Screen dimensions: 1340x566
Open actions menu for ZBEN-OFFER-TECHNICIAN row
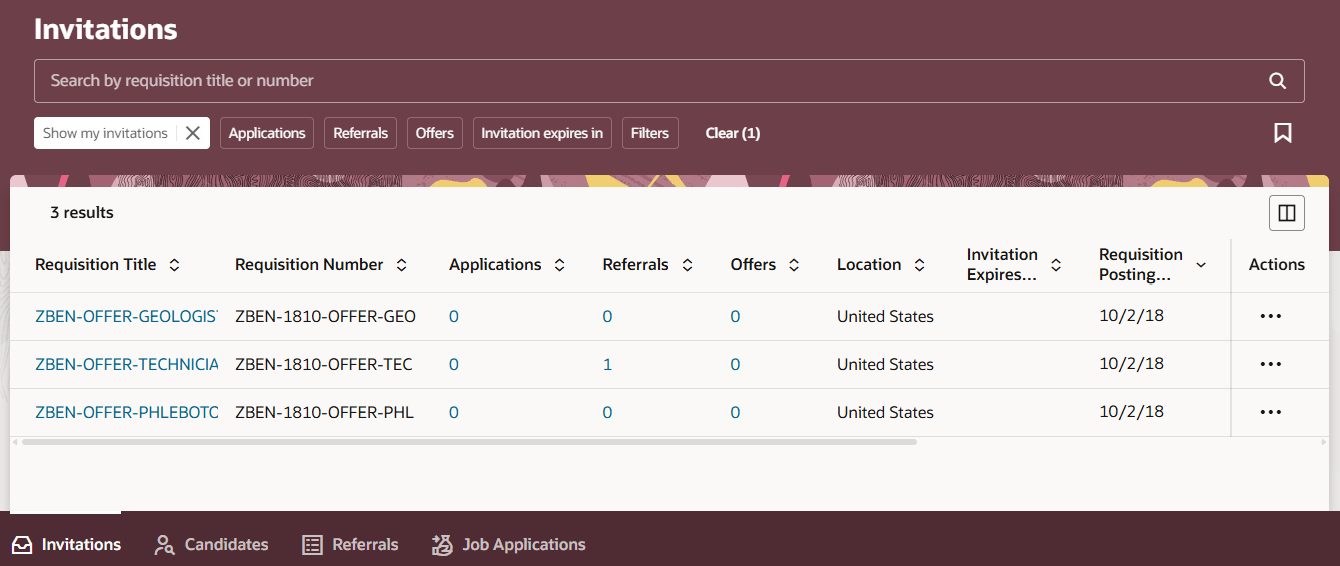click(1270, 364)
